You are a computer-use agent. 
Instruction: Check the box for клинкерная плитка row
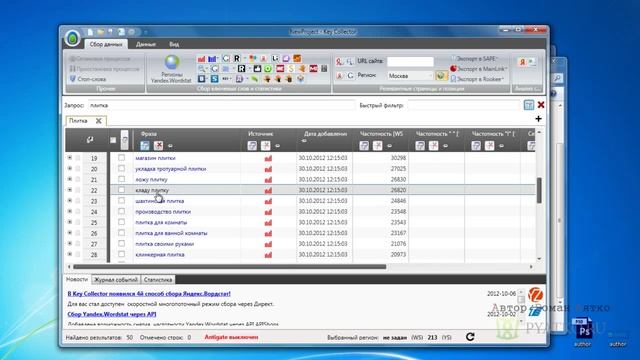click(121, 254)
